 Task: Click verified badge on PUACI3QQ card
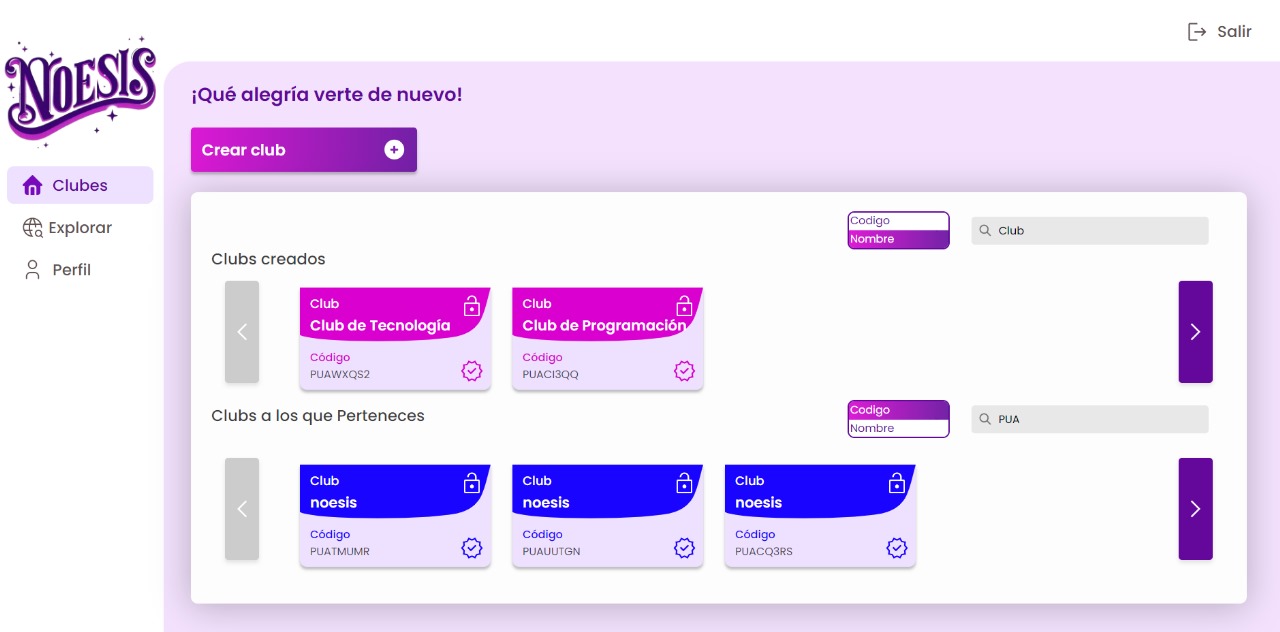pyautogui.click(x=684, y=371)
